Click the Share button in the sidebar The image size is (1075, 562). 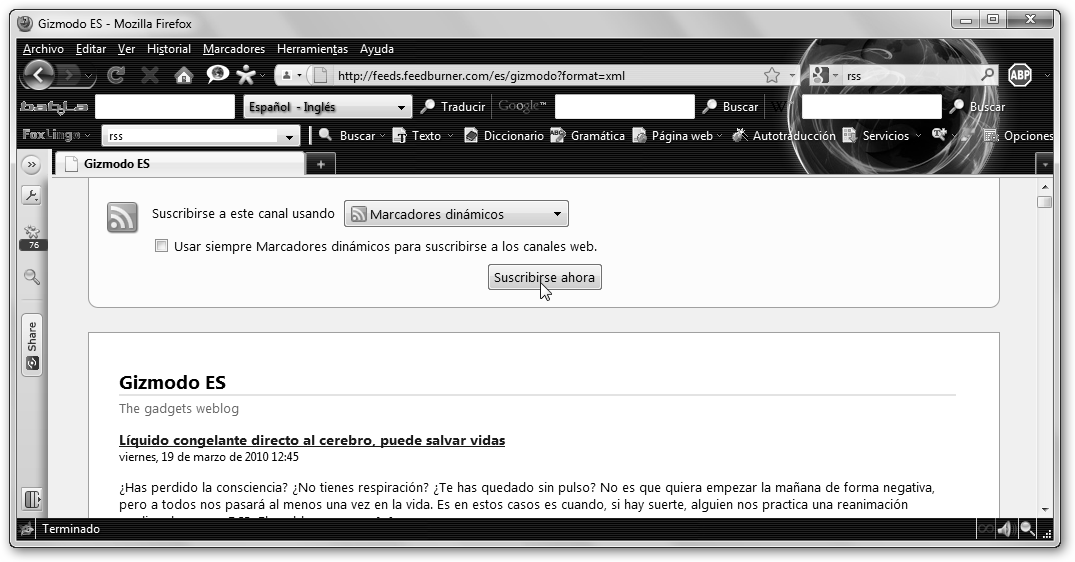pyautogui.click(x=32, y=345)
